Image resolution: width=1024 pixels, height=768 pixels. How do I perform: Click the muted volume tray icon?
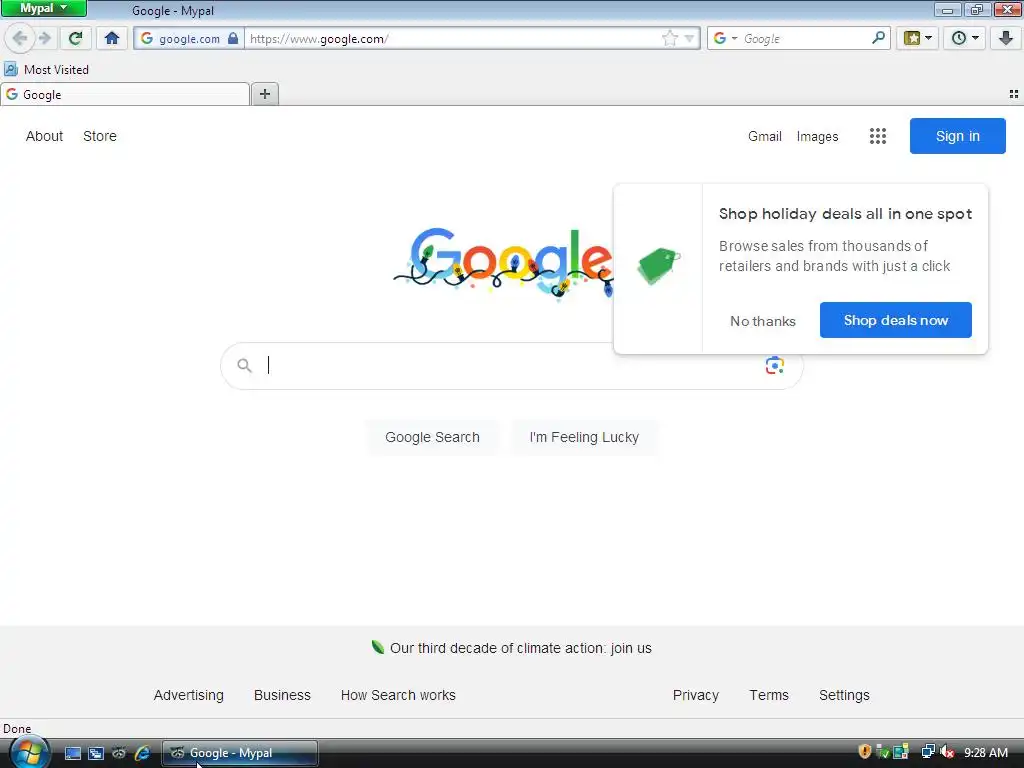(947, 752)
